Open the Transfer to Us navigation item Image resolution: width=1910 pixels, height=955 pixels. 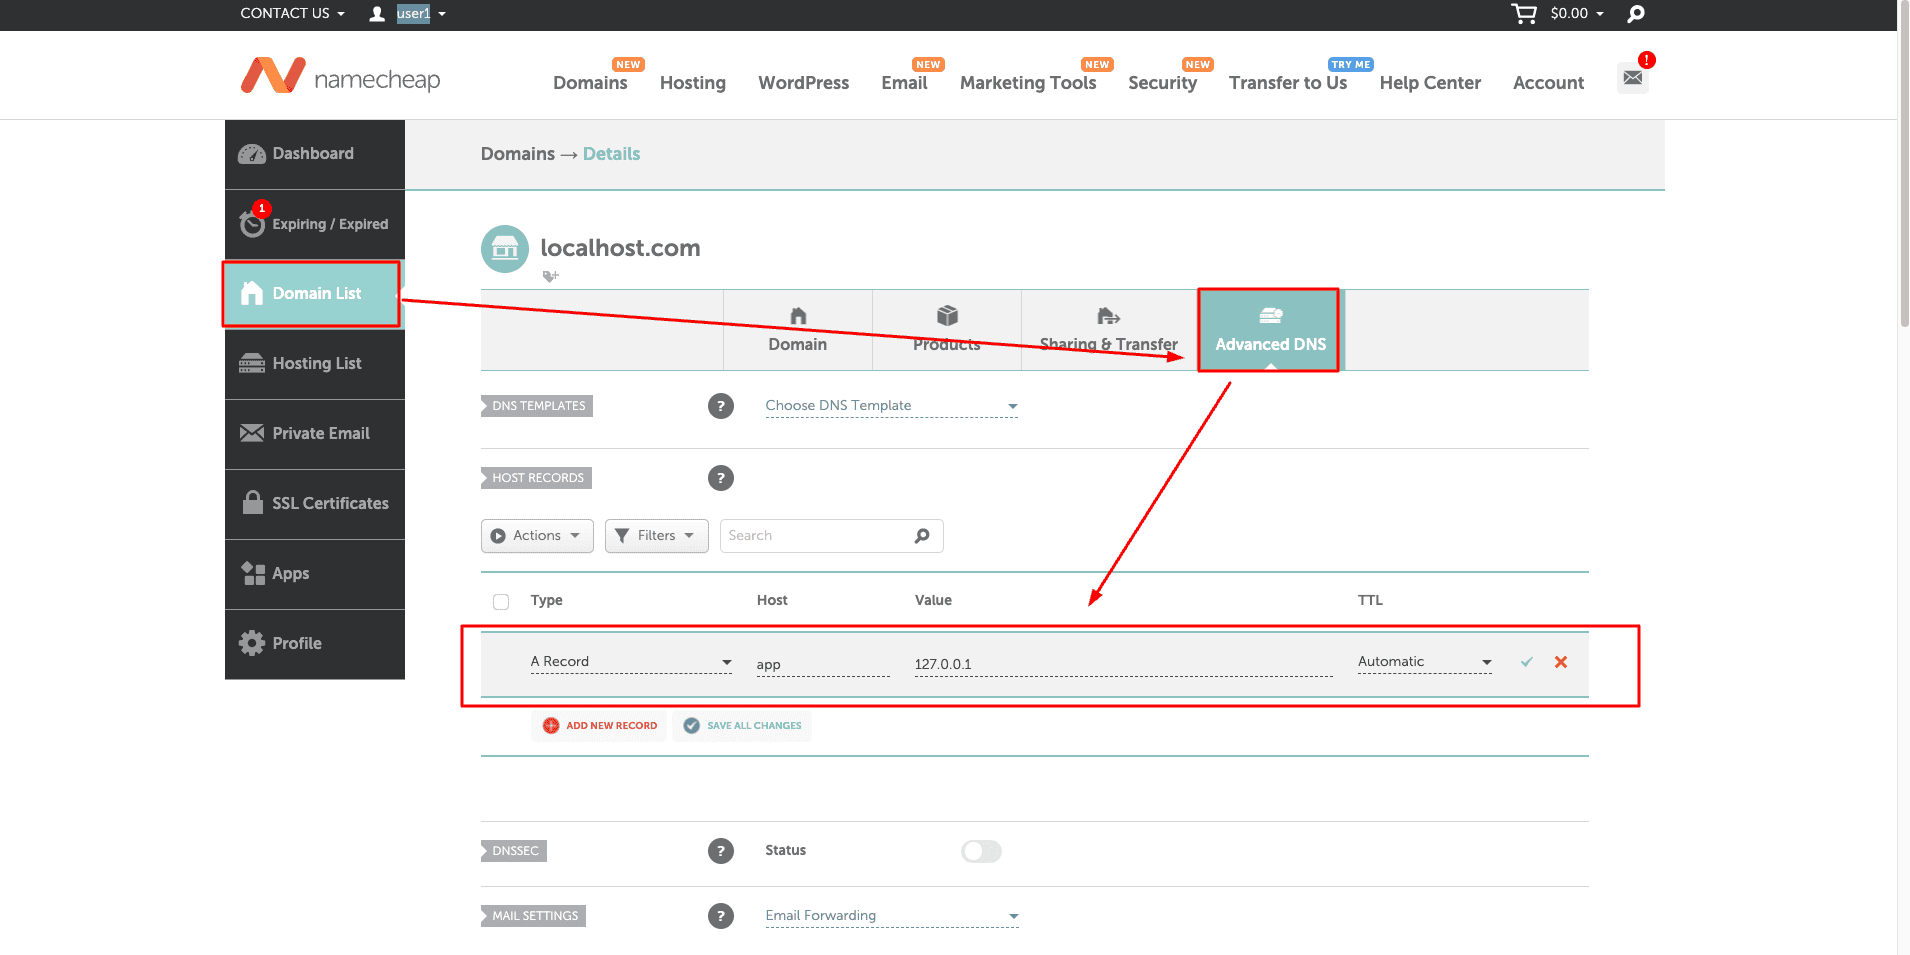1288,83
